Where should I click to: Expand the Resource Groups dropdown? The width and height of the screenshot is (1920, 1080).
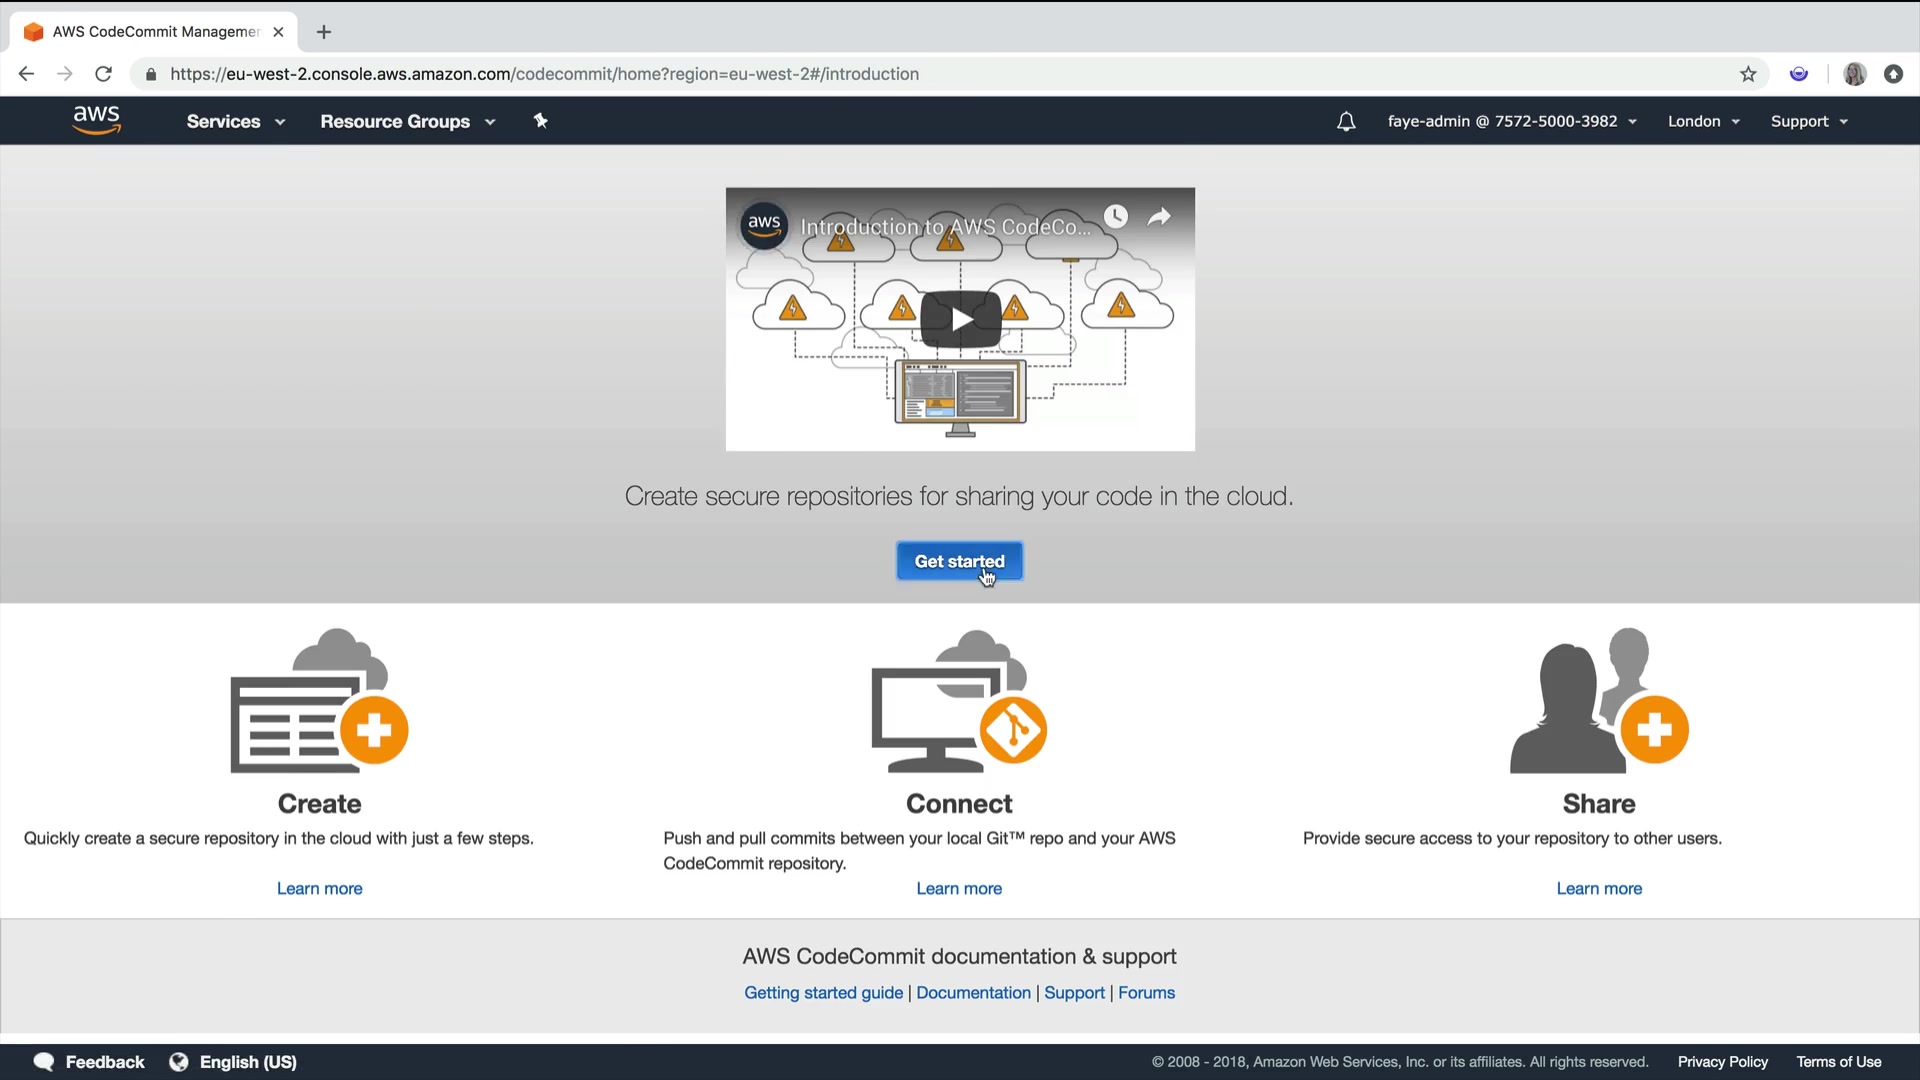(x=407, y=121)
